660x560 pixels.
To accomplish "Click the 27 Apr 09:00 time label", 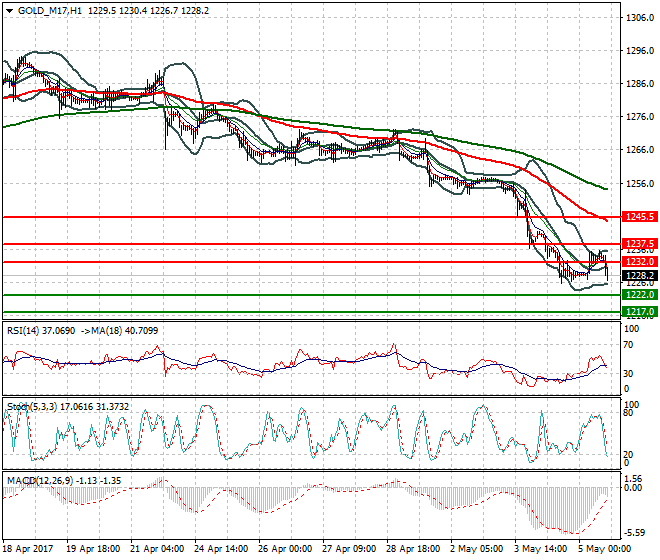I will pyautogui.click(x=349, y=549).
